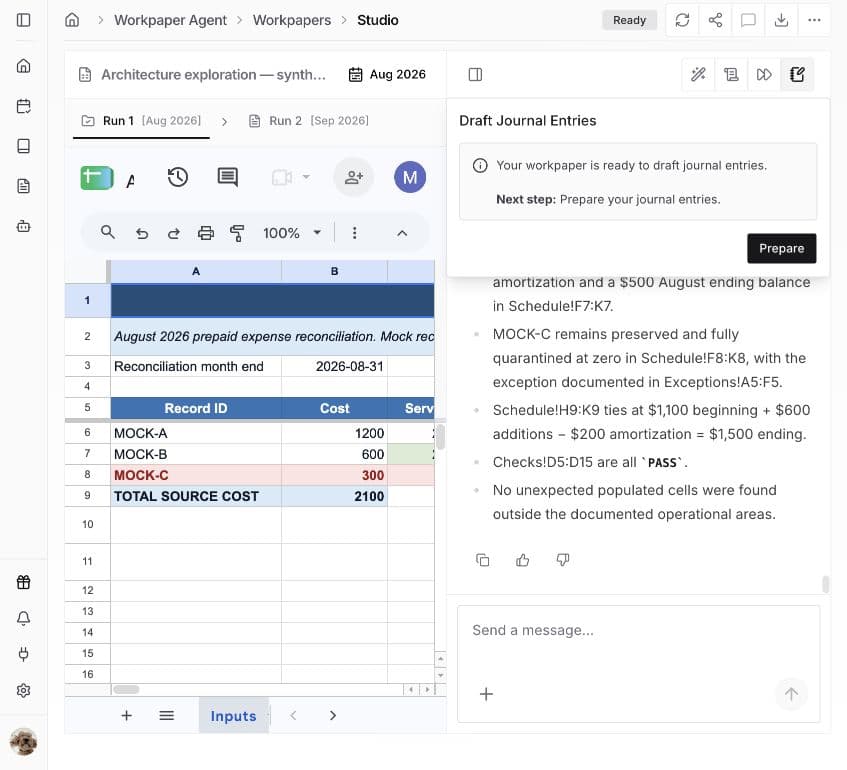847x770 pixels.
Task: Navigate to Workpaper Agent breadcrumb
Action: [170, 20]
